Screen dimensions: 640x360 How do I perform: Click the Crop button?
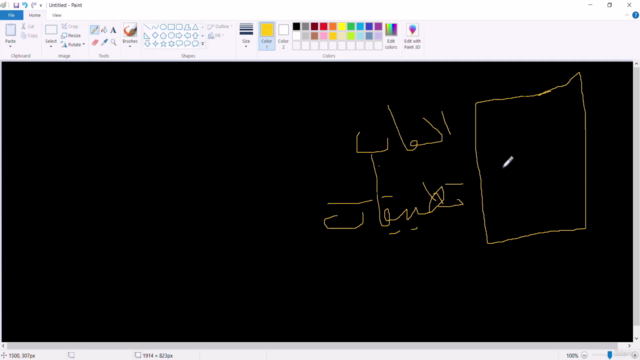[x=70, y=26]
